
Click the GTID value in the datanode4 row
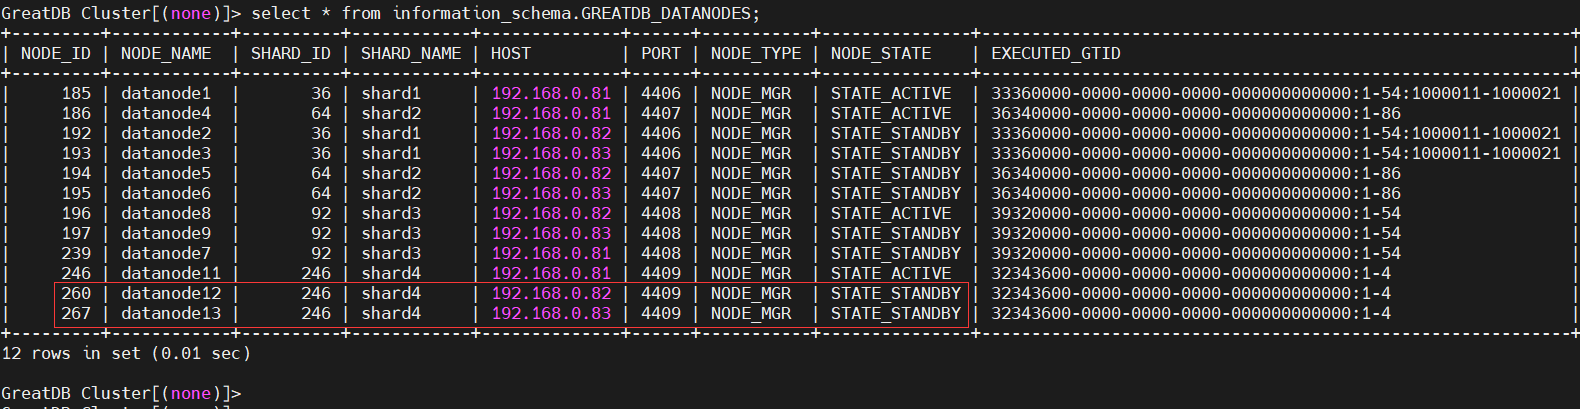point(1196,114)
